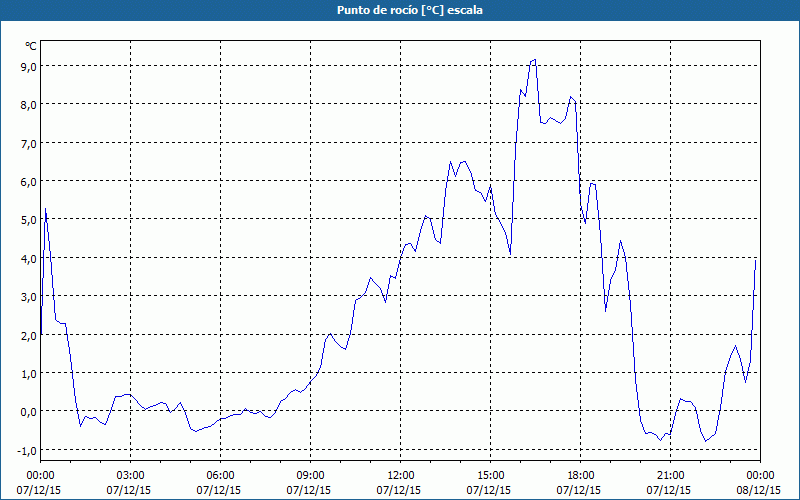Click the 4,0 y-axis label

pyautogui.click(x=28, y=258)
